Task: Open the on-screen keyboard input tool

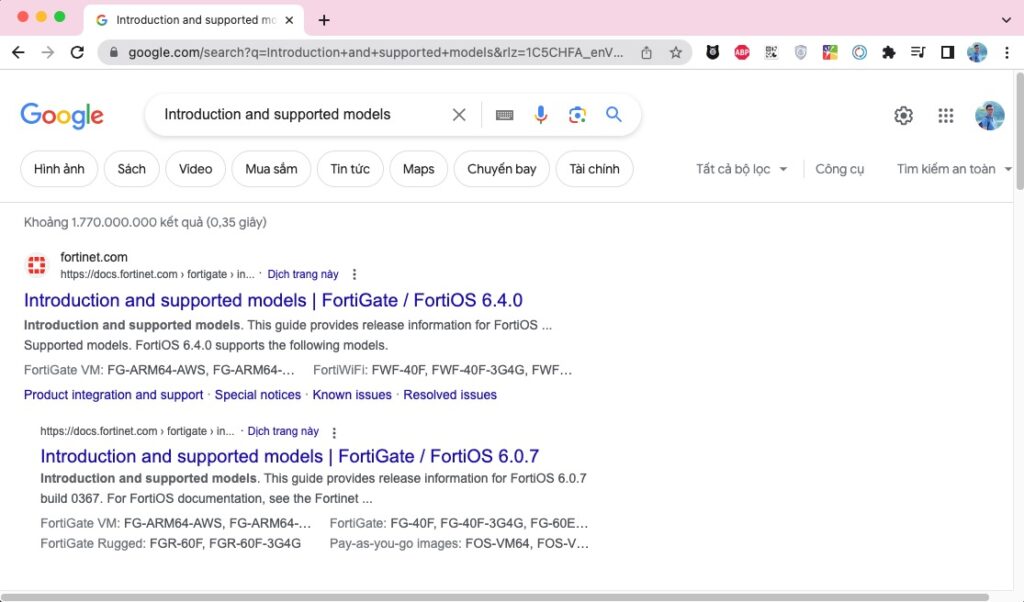Action: point(504,116)
